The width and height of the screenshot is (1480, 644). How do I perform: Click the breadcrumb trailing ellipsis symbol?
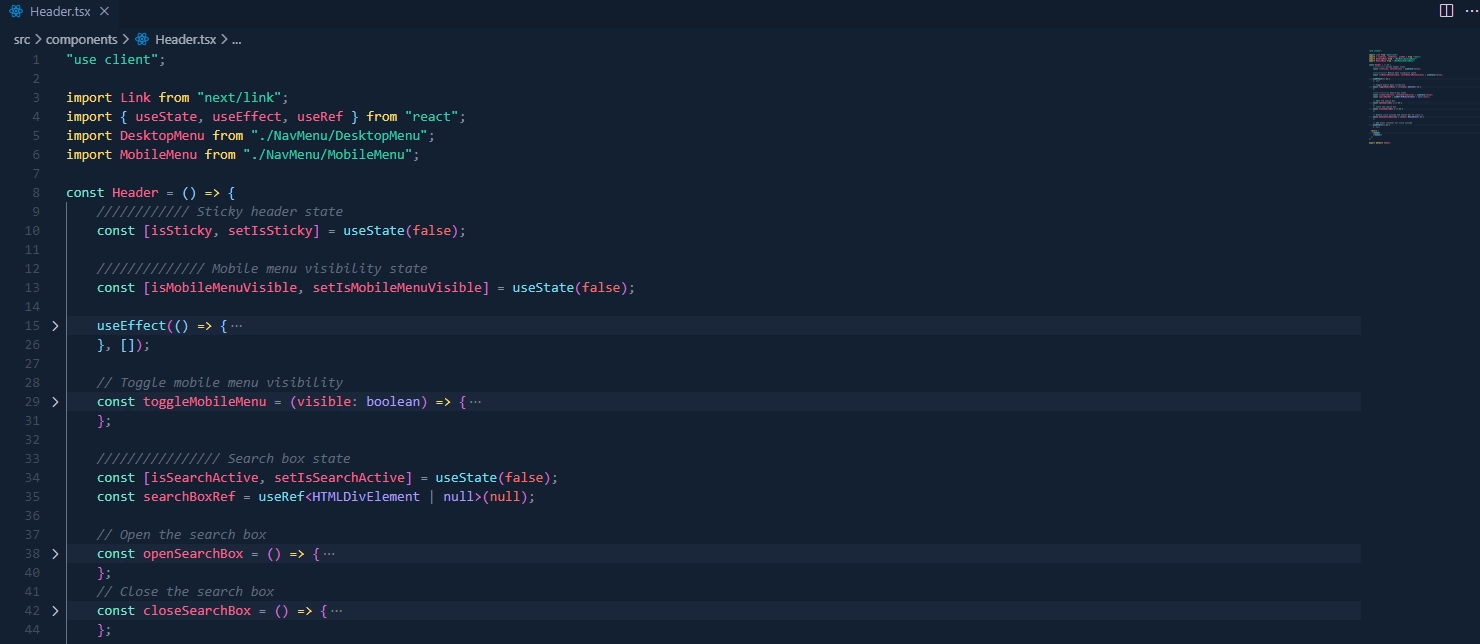coord(237,40)
